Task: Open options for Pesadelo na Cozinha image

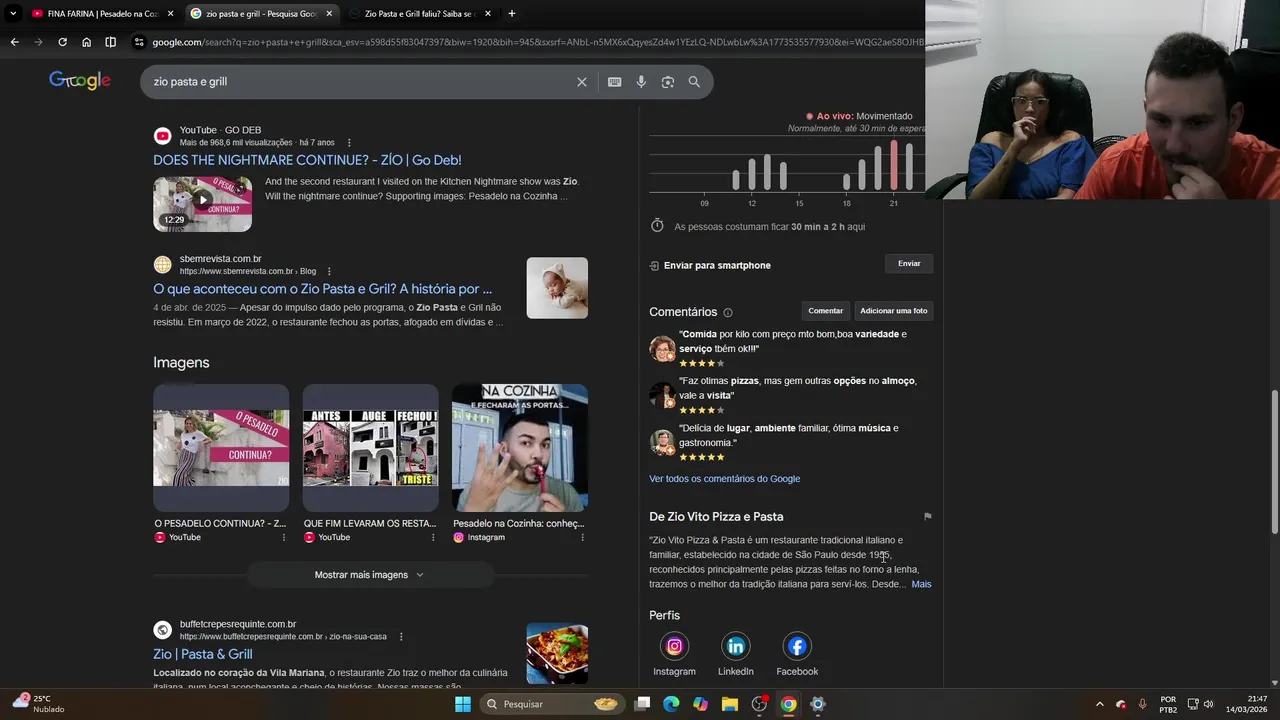Action: (x=582, y=537)
